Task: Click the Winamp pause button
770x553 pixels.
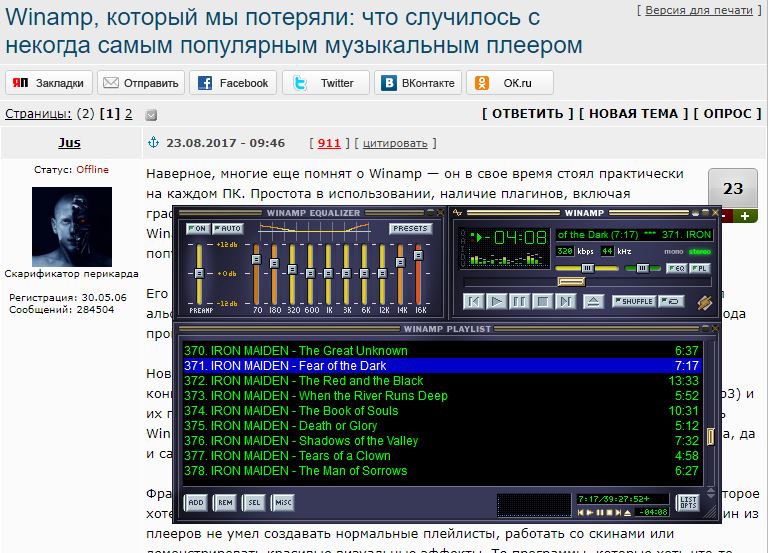Action: 519,301
